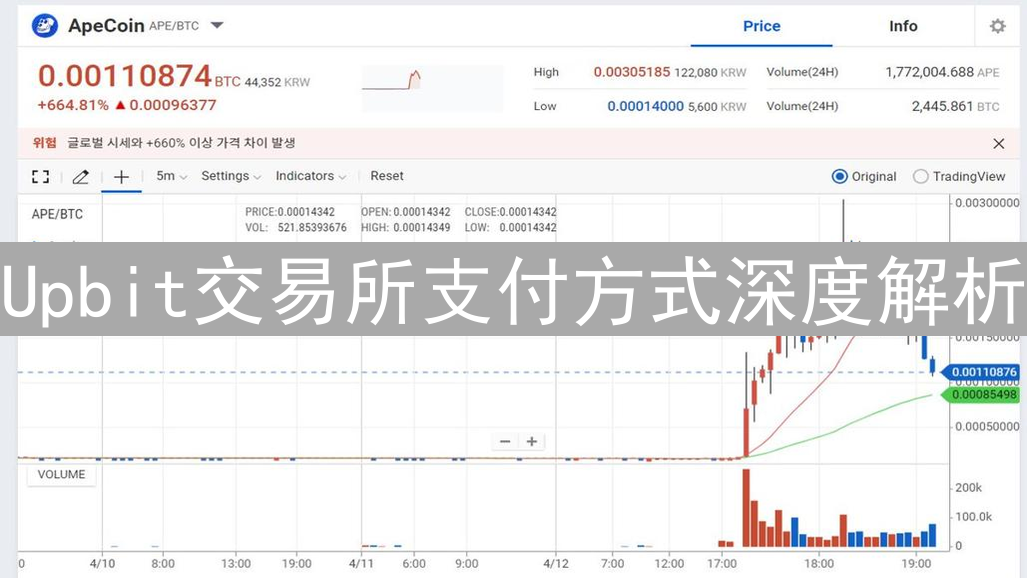Click the mini price sparkline thumbnail

pyautogui.click(x=432, y=88)
